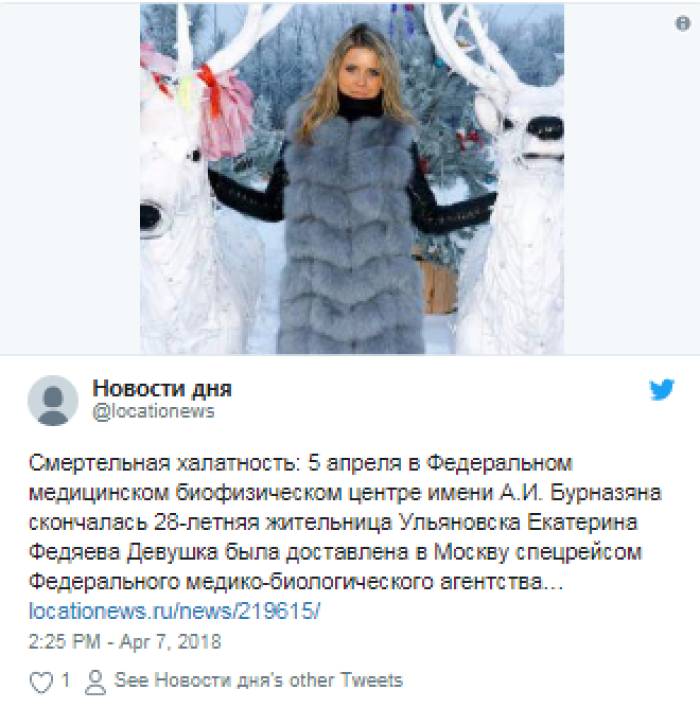700x708 pixels.
Task: Click the 2:25 PM - Apr 7, 2018 timestamp
Action: point(125,641)
